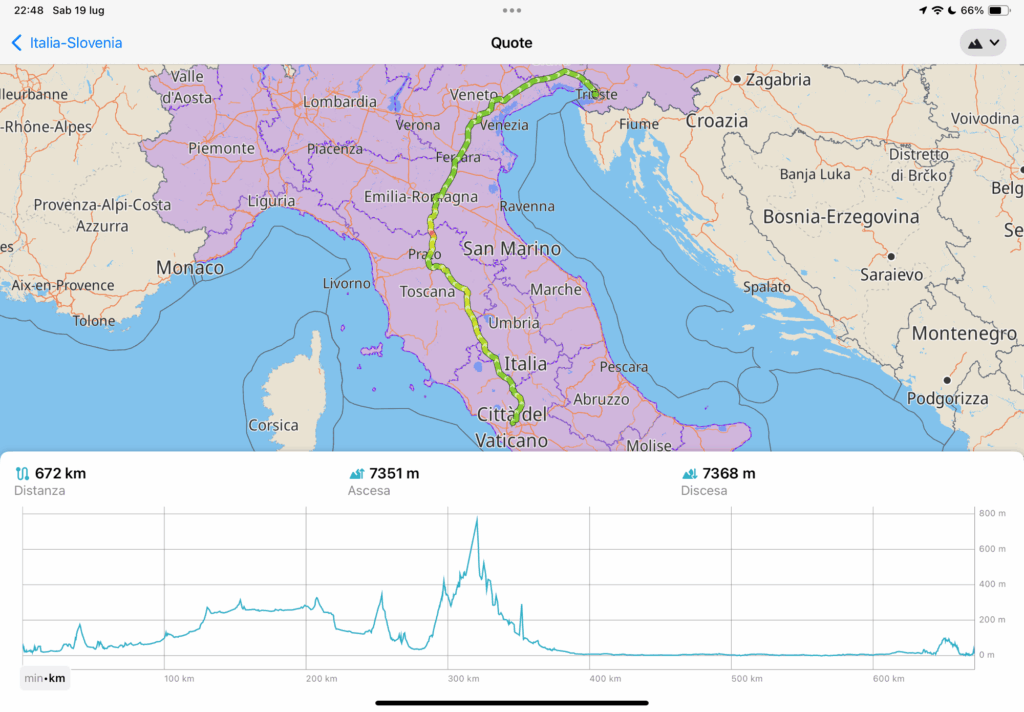Screen dimensions: 1024x712
Task: Tap the status bar clock 22:48
Action: pyautogui.click(x=29, y=10)
